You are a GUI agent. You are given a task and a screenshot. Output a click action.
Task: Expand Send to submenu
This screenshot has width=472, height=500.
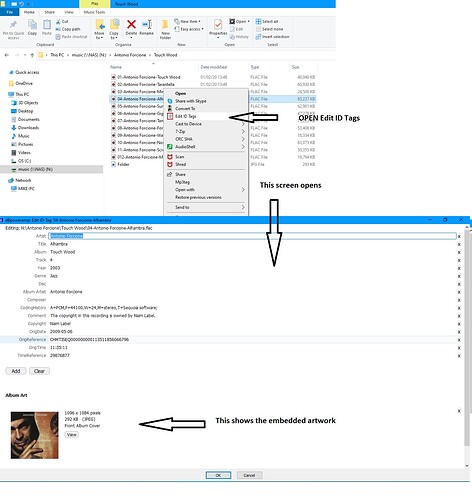click(x=243, y=207)
